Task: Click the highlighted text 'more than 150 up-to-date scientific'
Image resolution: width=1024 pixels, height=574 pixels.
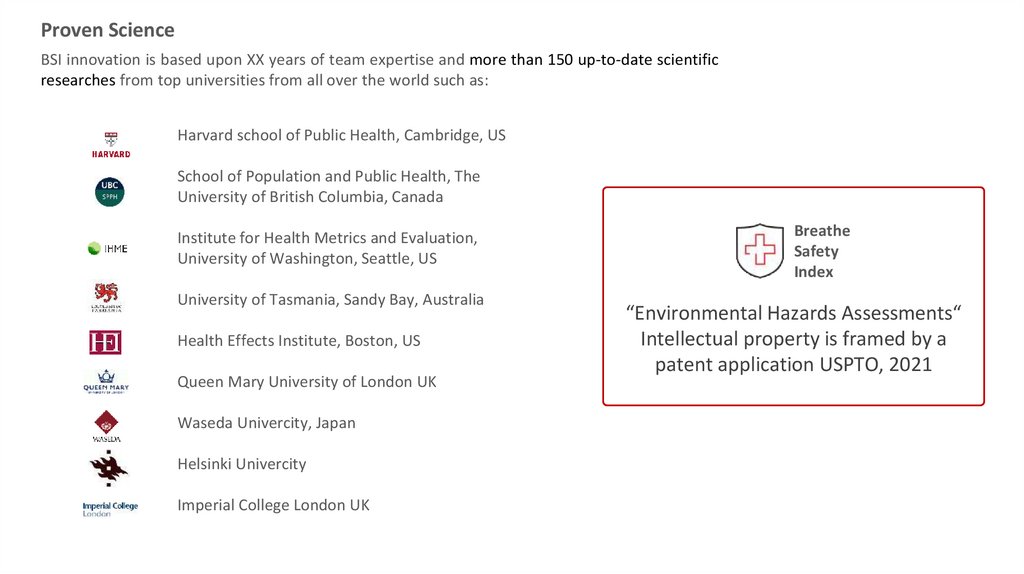Action: coord(594,60)
